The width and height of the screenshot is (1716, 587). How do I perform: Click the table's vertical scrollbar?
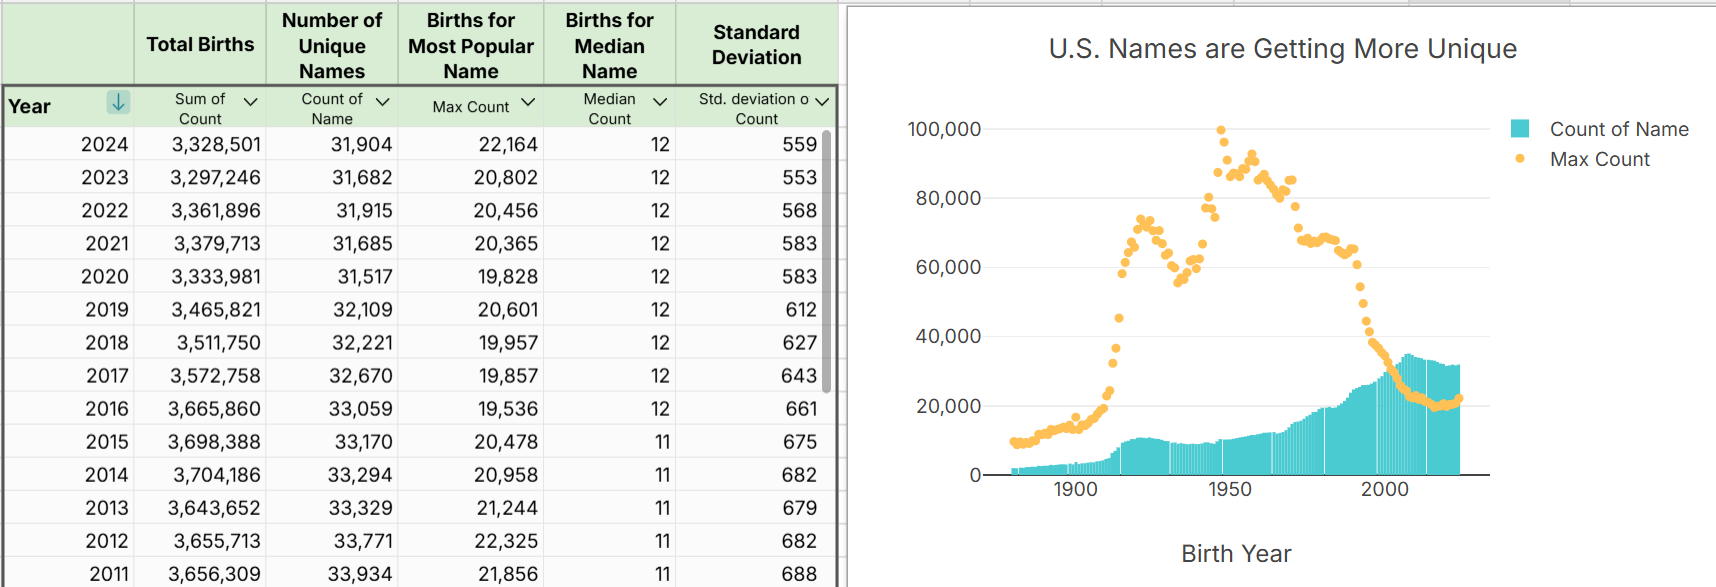point(826,260)
